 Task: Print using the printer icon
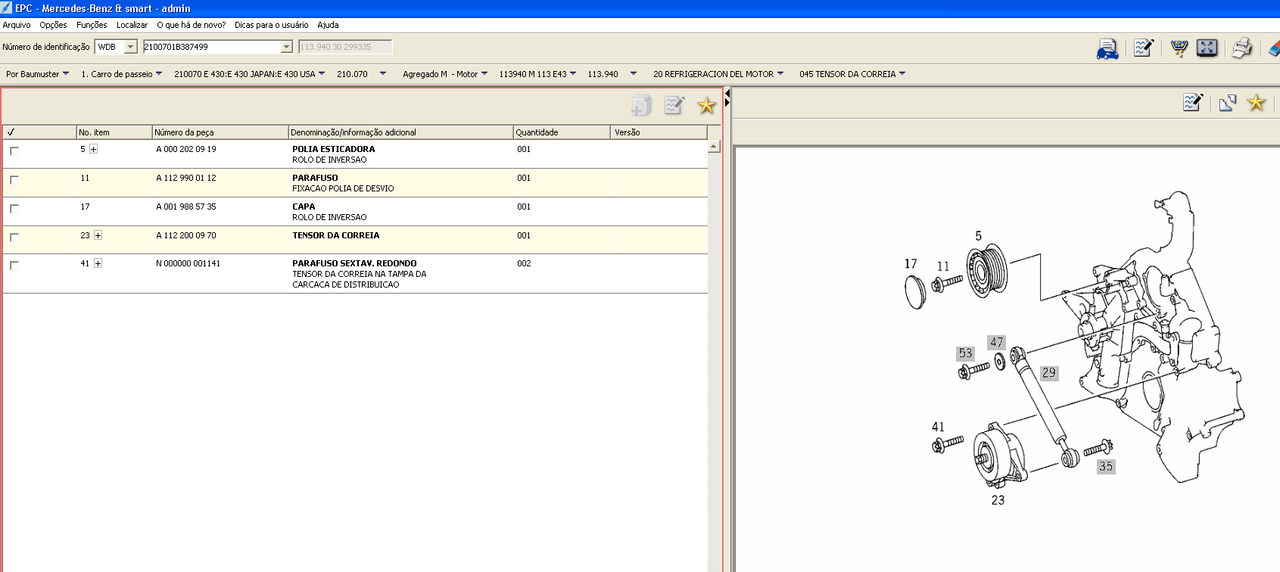(1242, 48)
